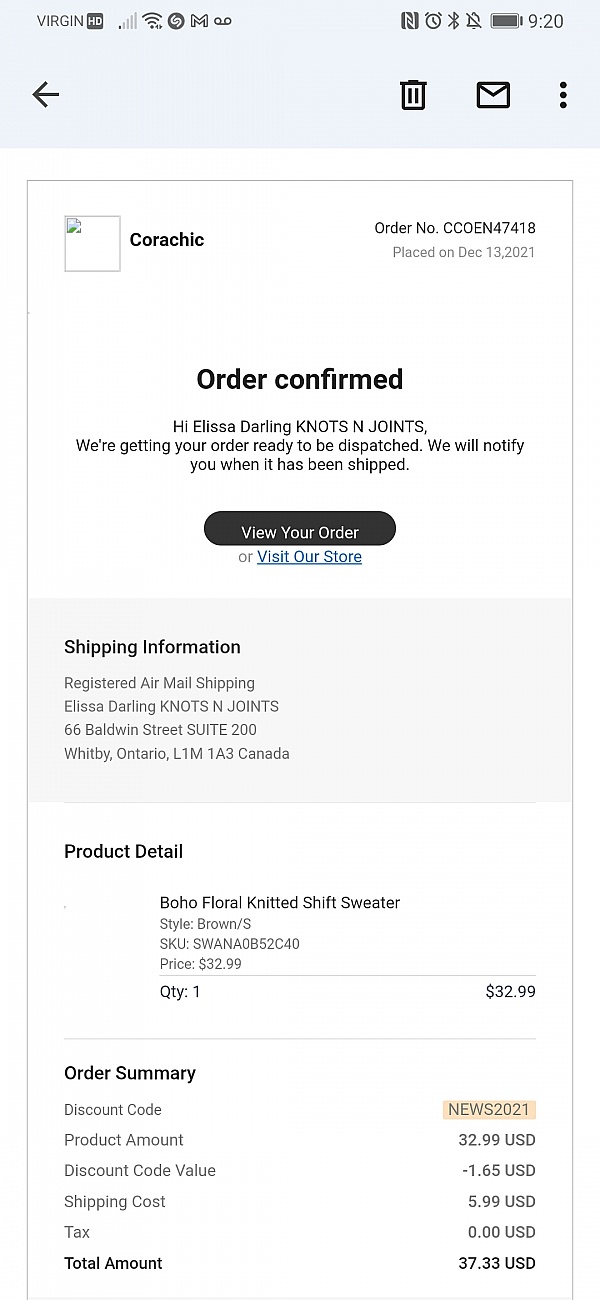Open the Visit Our Store link

pyautogui.click(x=309, y=557)
